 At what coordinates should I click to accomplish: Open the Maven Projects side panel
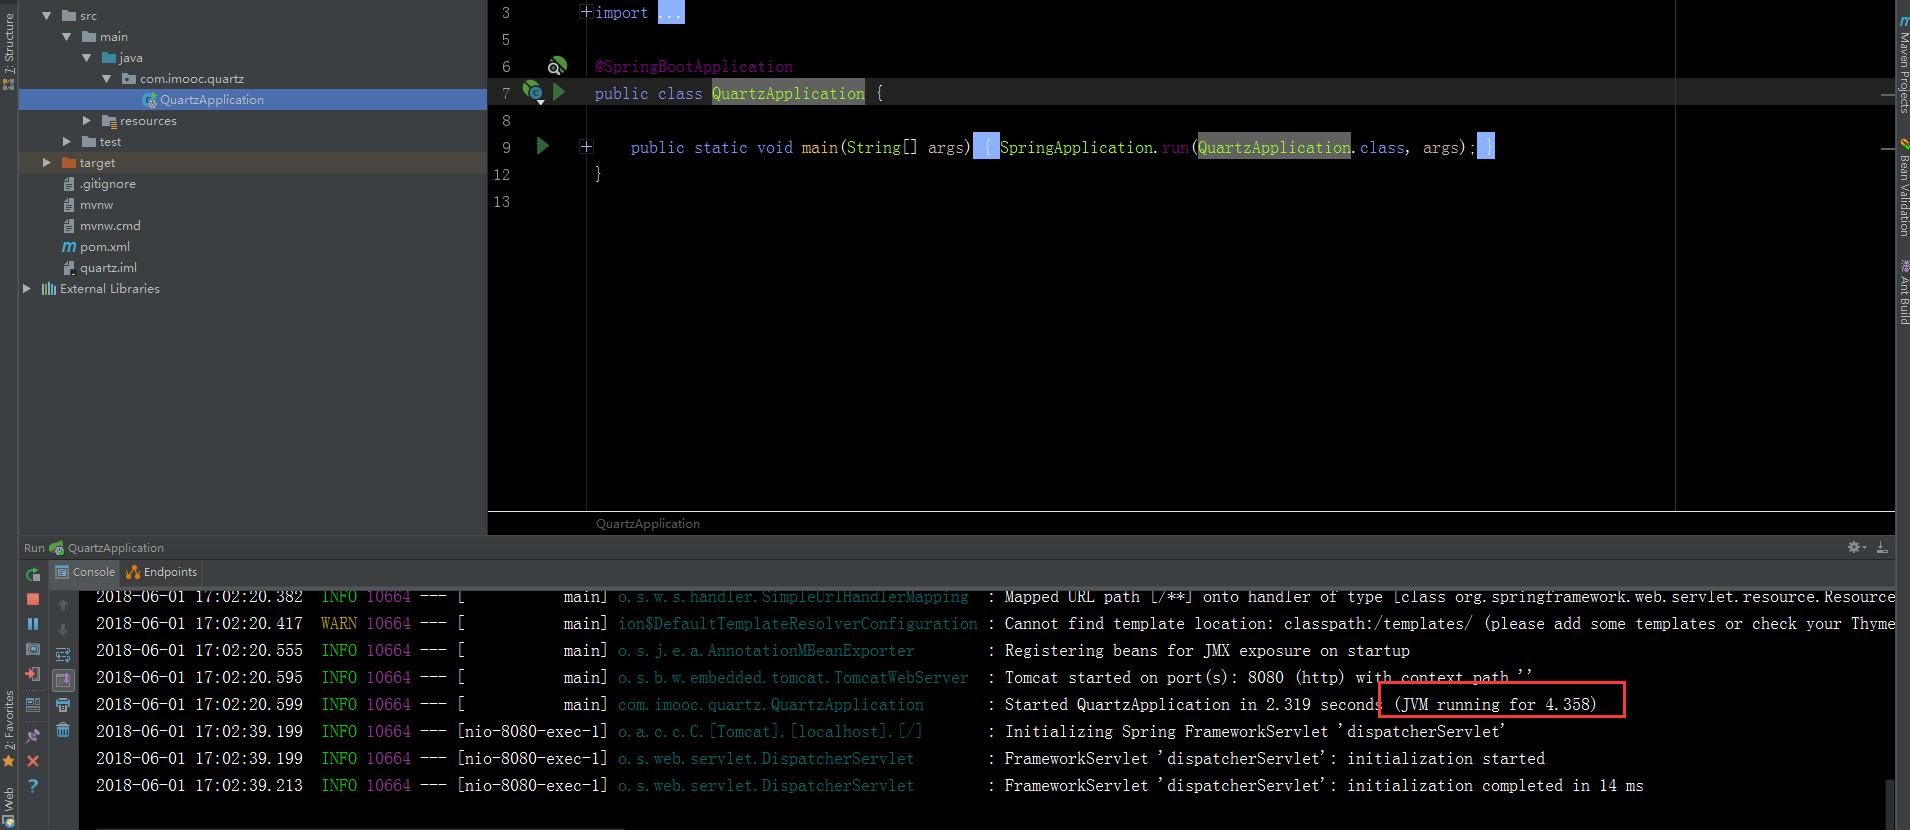(1903, 63)
